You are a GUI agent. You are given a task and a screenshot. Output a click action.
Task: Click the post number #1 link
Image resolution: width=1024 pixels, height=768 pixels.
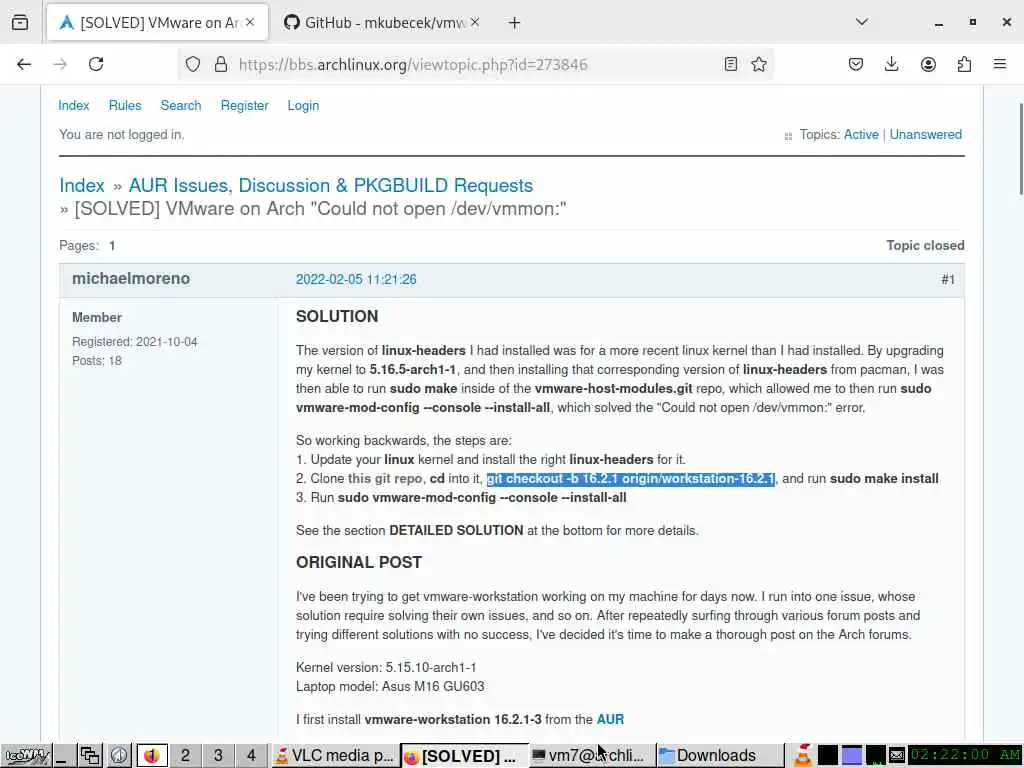(x=948, y=280)
